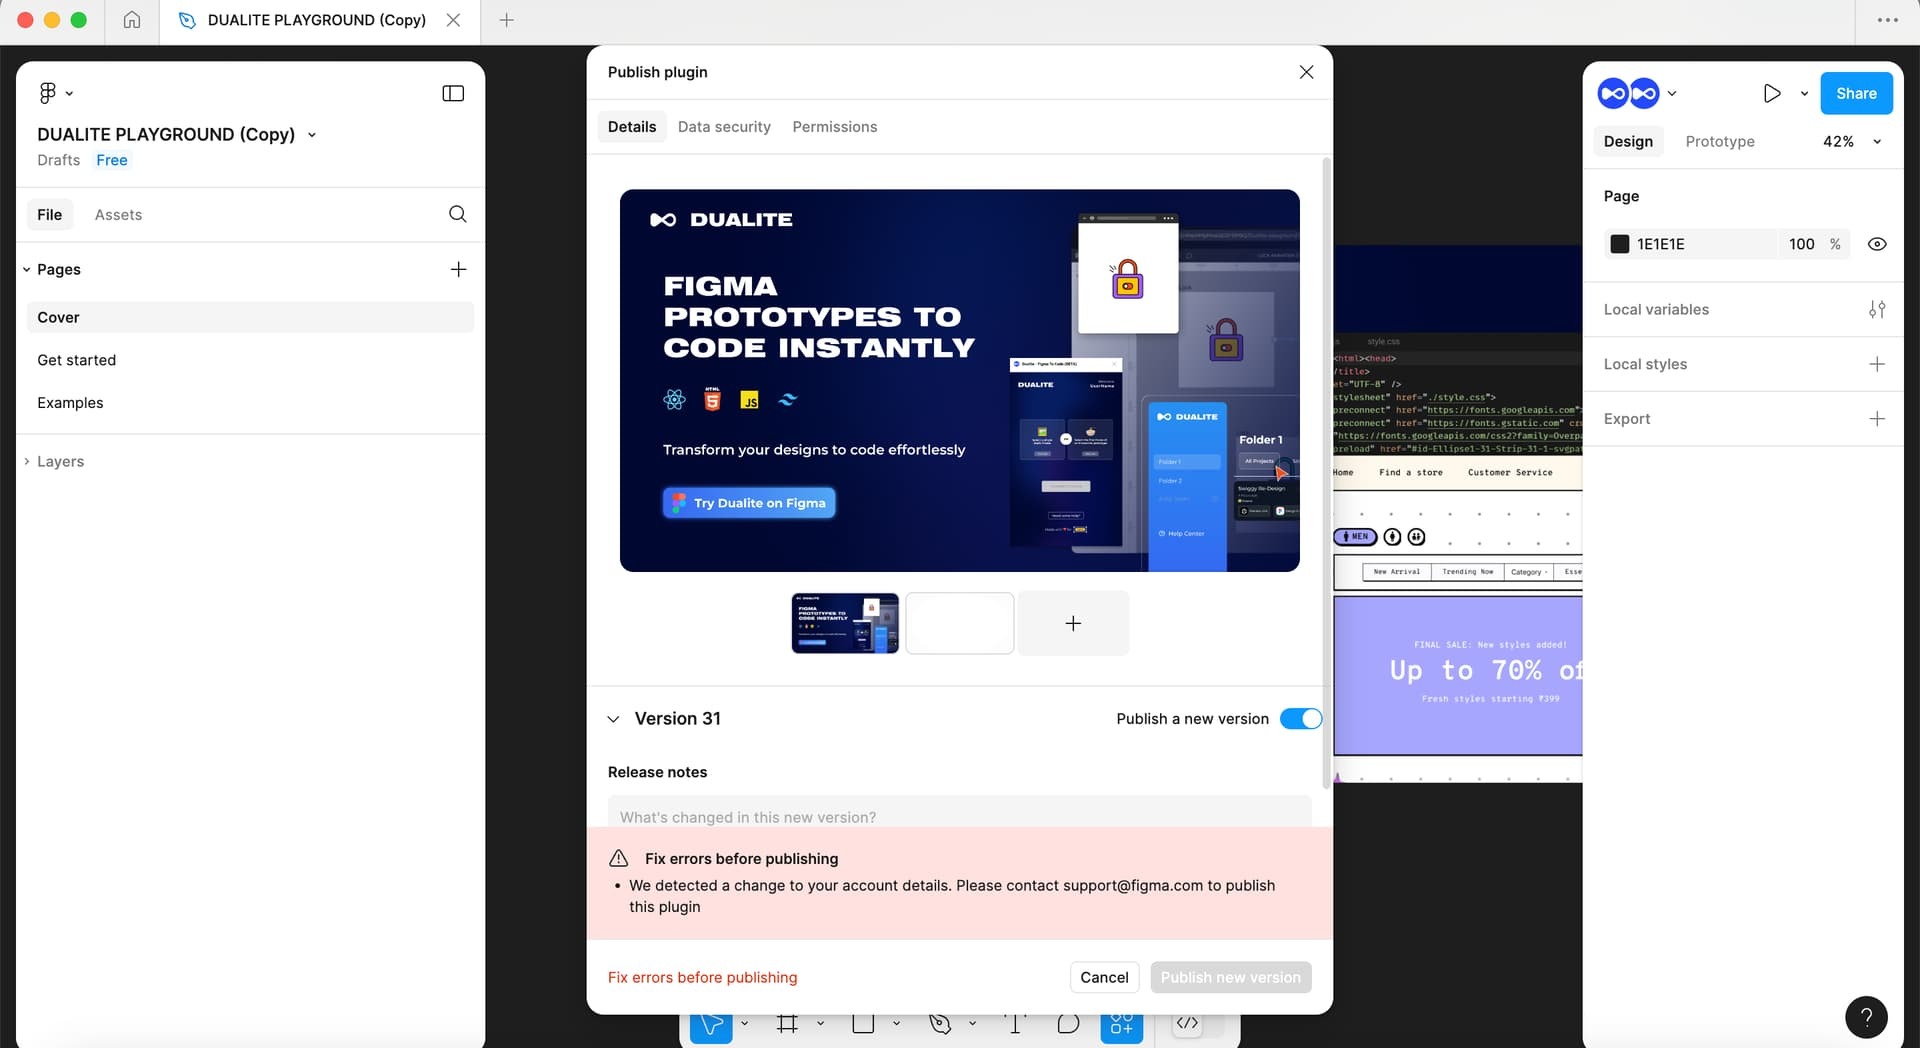
Task: Collapse the Pages section chevron
Action: [x=27, y=270]
